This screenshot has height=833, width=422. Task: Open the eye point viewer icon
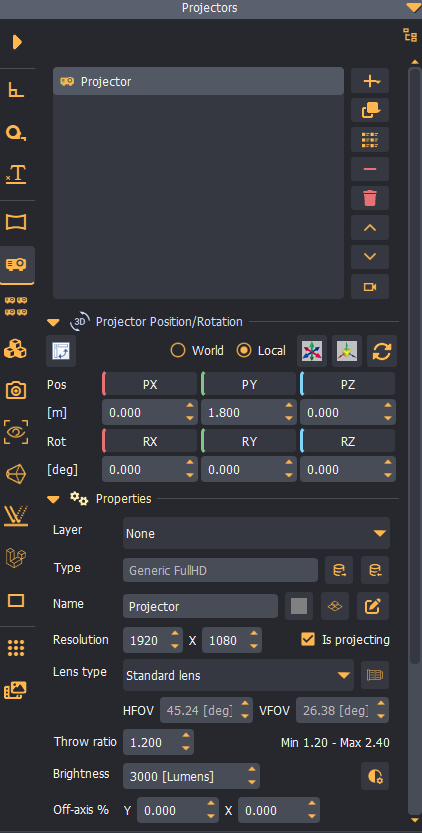click(x=16, y=431)
